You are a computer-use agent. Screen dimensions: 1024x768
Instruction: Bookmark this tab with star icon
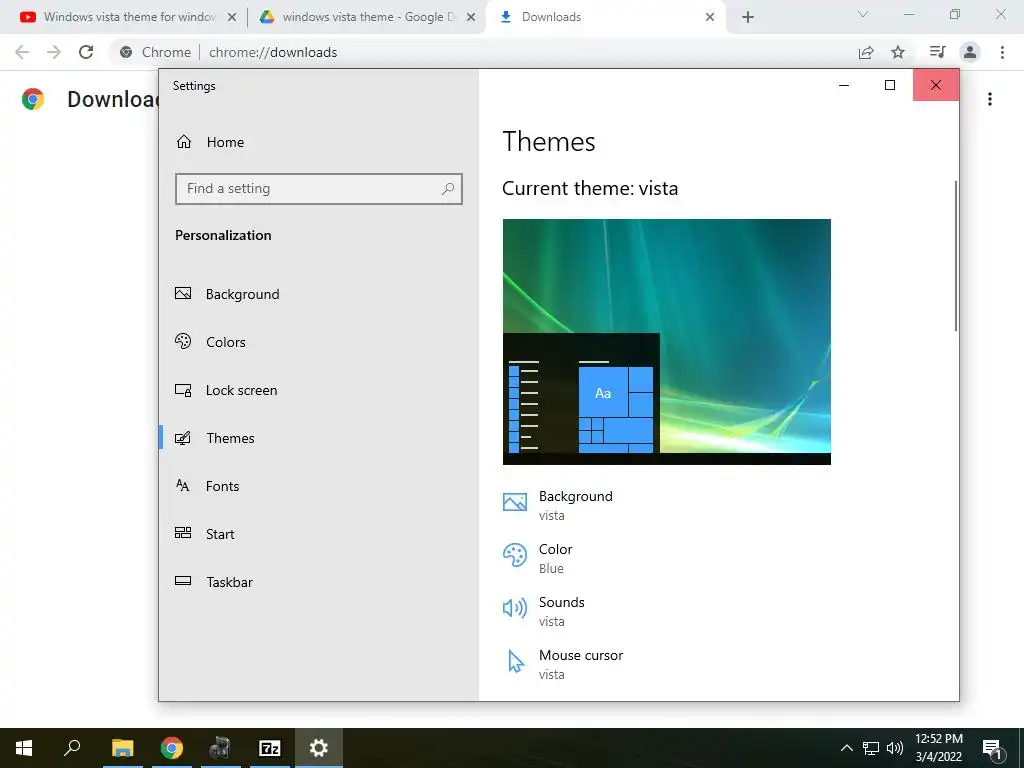coord(898,52)
